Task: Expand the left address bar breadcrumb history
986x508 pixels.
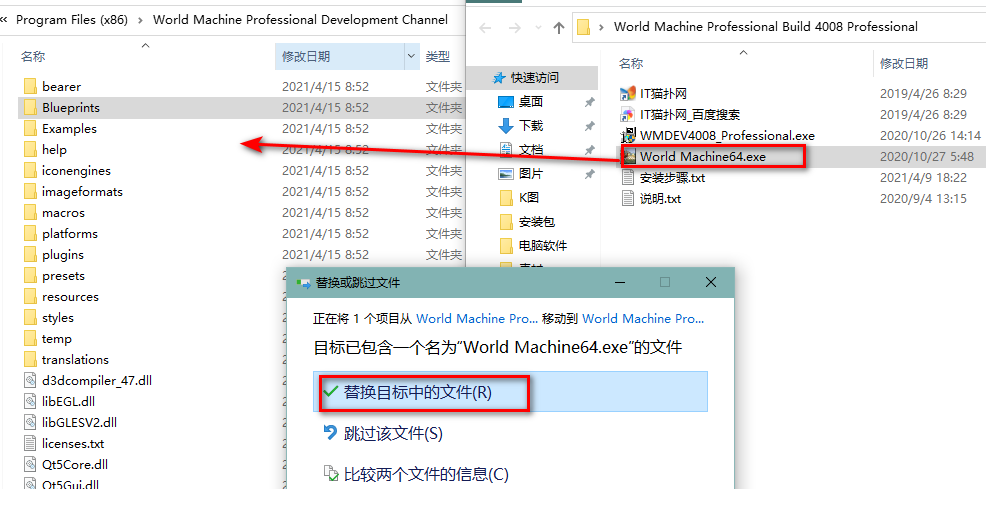Action: pyautogui.click(x=4, y=20)
